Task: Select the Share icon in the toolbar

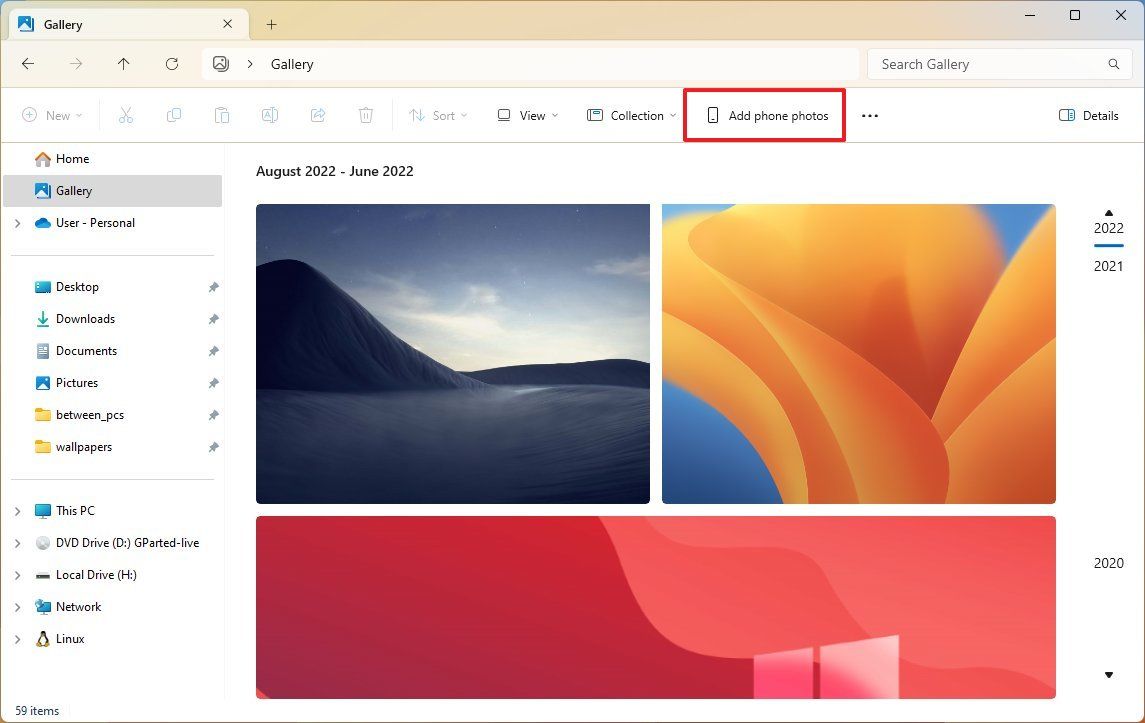Action: (317, 115)
